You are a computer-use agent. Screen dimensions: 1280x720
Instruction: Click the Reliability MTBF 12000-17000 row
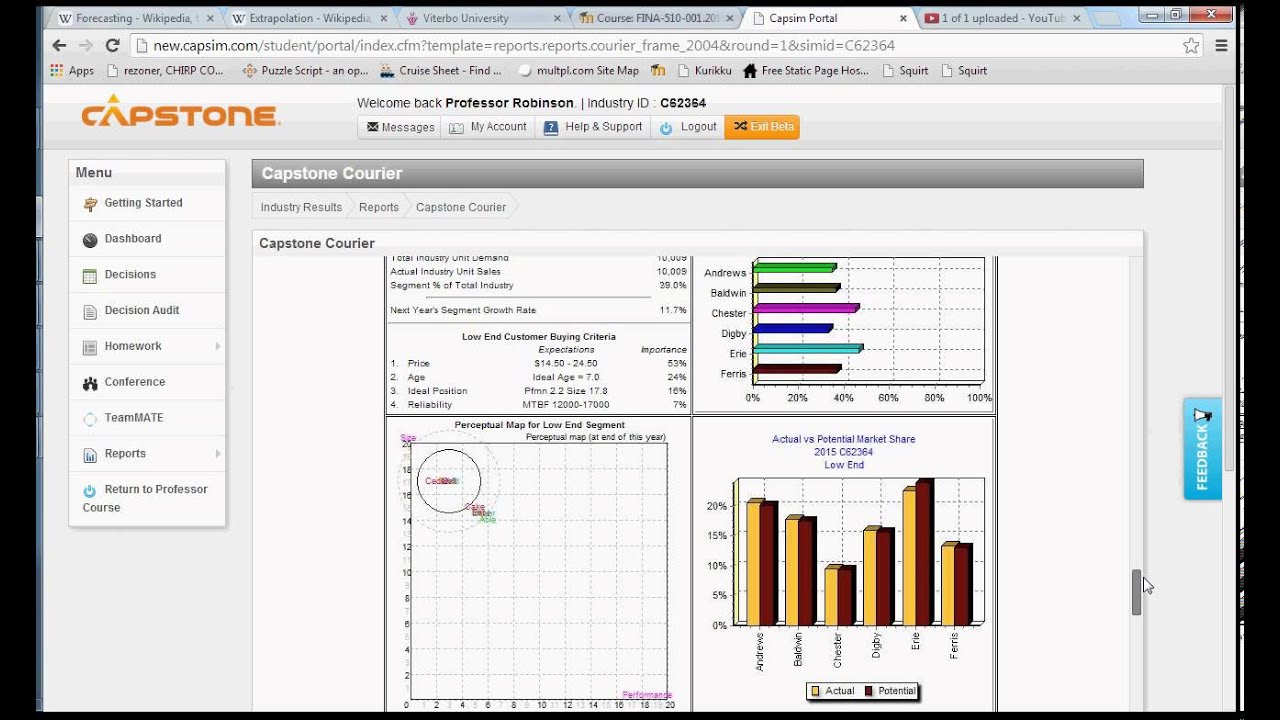tap(538, 405)
